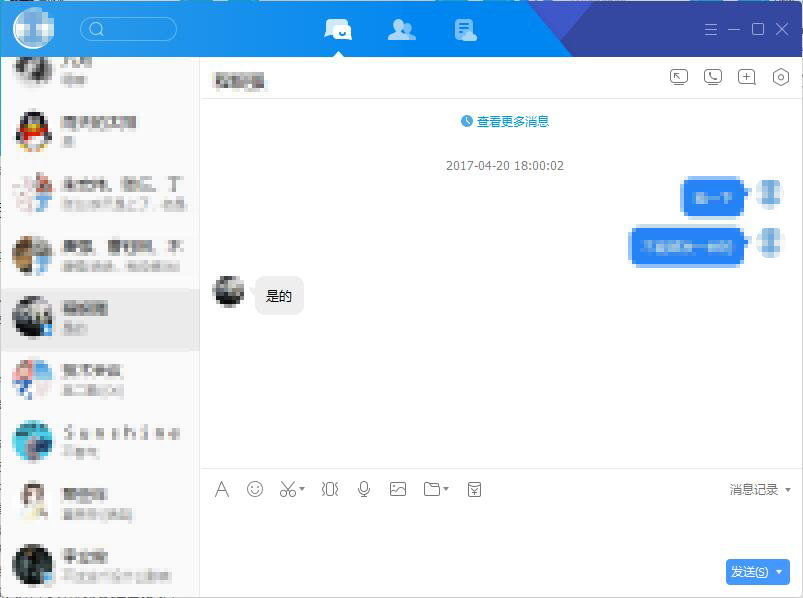Click the send picture icon
The height and width of the screenshot is (598, 803).
pos(398,489)
